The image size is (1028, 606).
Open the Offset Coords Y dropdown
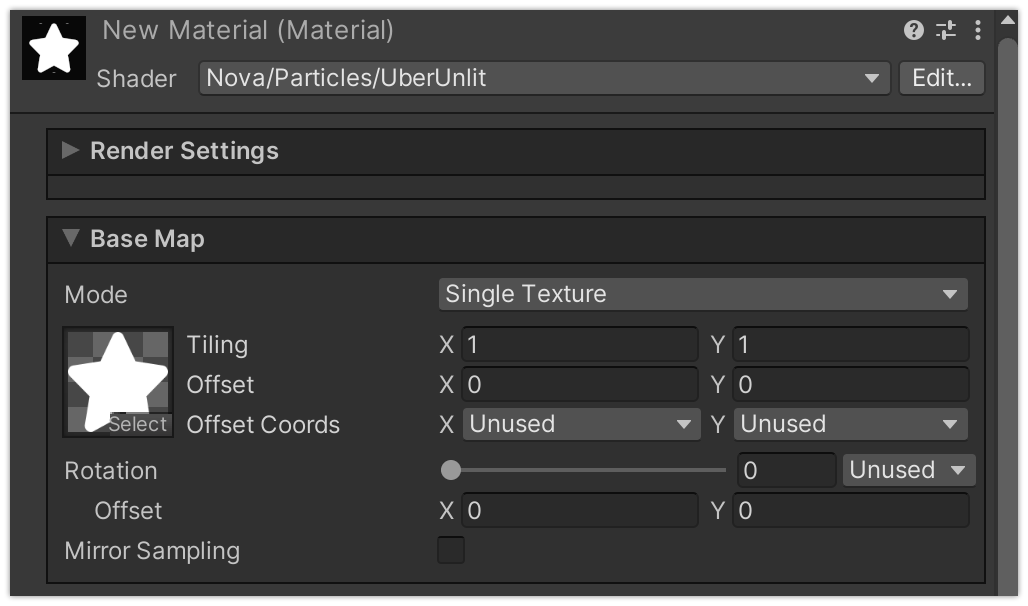coord(850,424)
